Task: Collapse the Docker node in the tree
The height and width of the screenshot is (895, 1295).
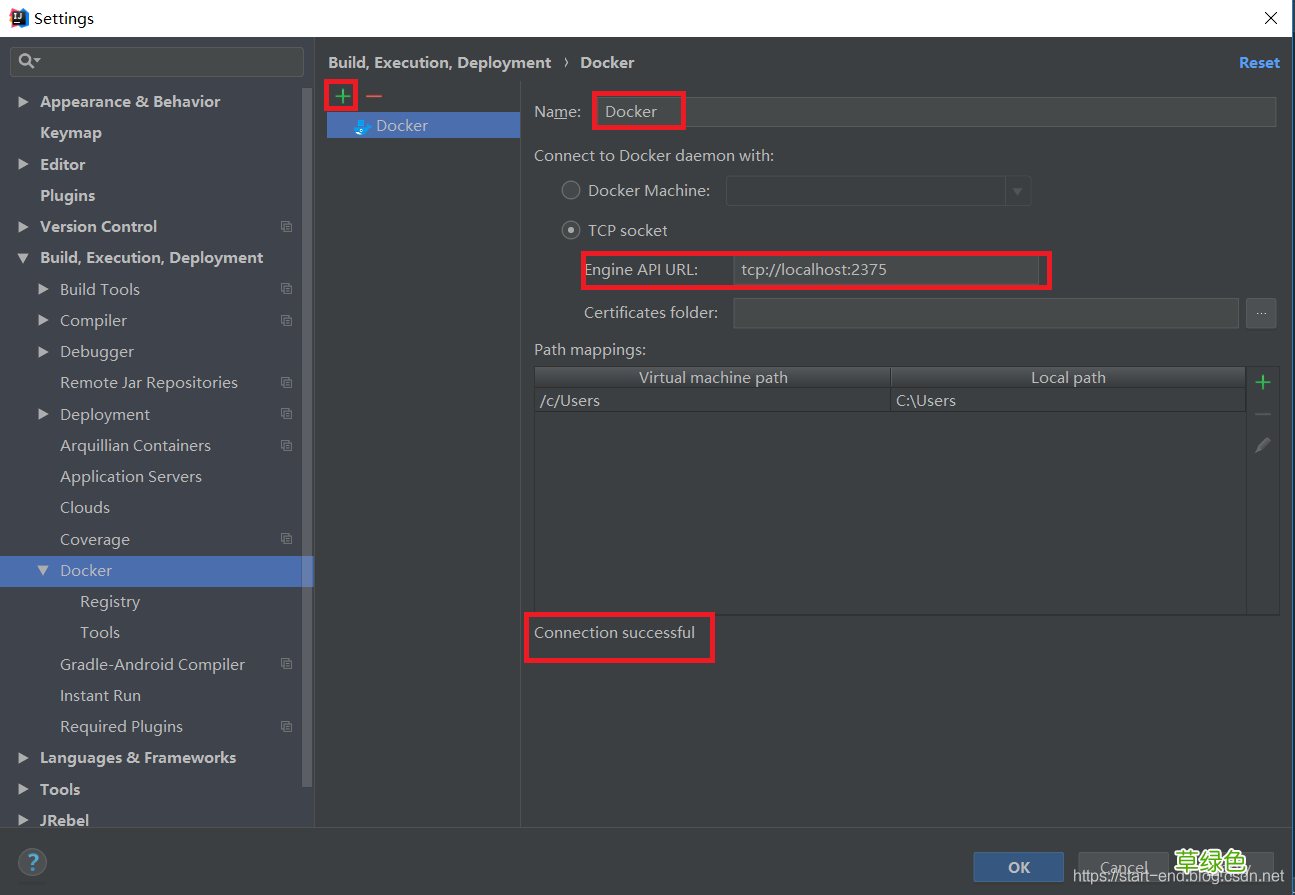Action: point(43,570)
